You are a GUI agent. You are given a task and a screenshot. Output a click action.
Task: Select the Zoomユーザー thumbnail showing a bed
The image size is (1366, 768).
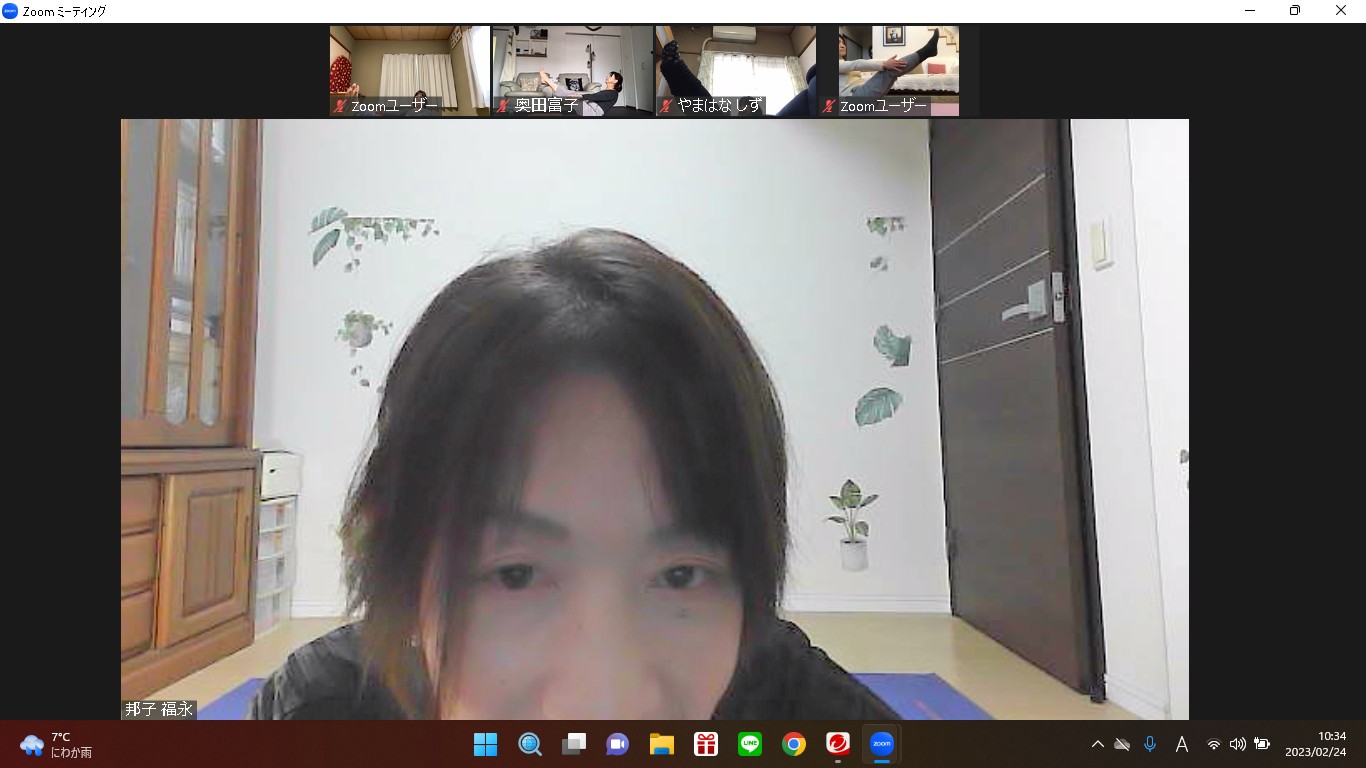899,71
